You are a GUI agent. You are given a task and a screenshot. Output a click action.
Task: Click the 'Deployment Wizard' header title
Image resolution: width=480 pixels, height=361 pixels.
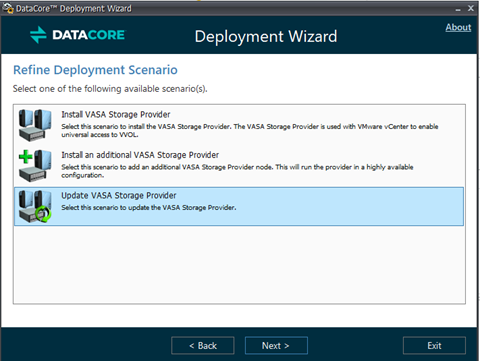(266, 36)
